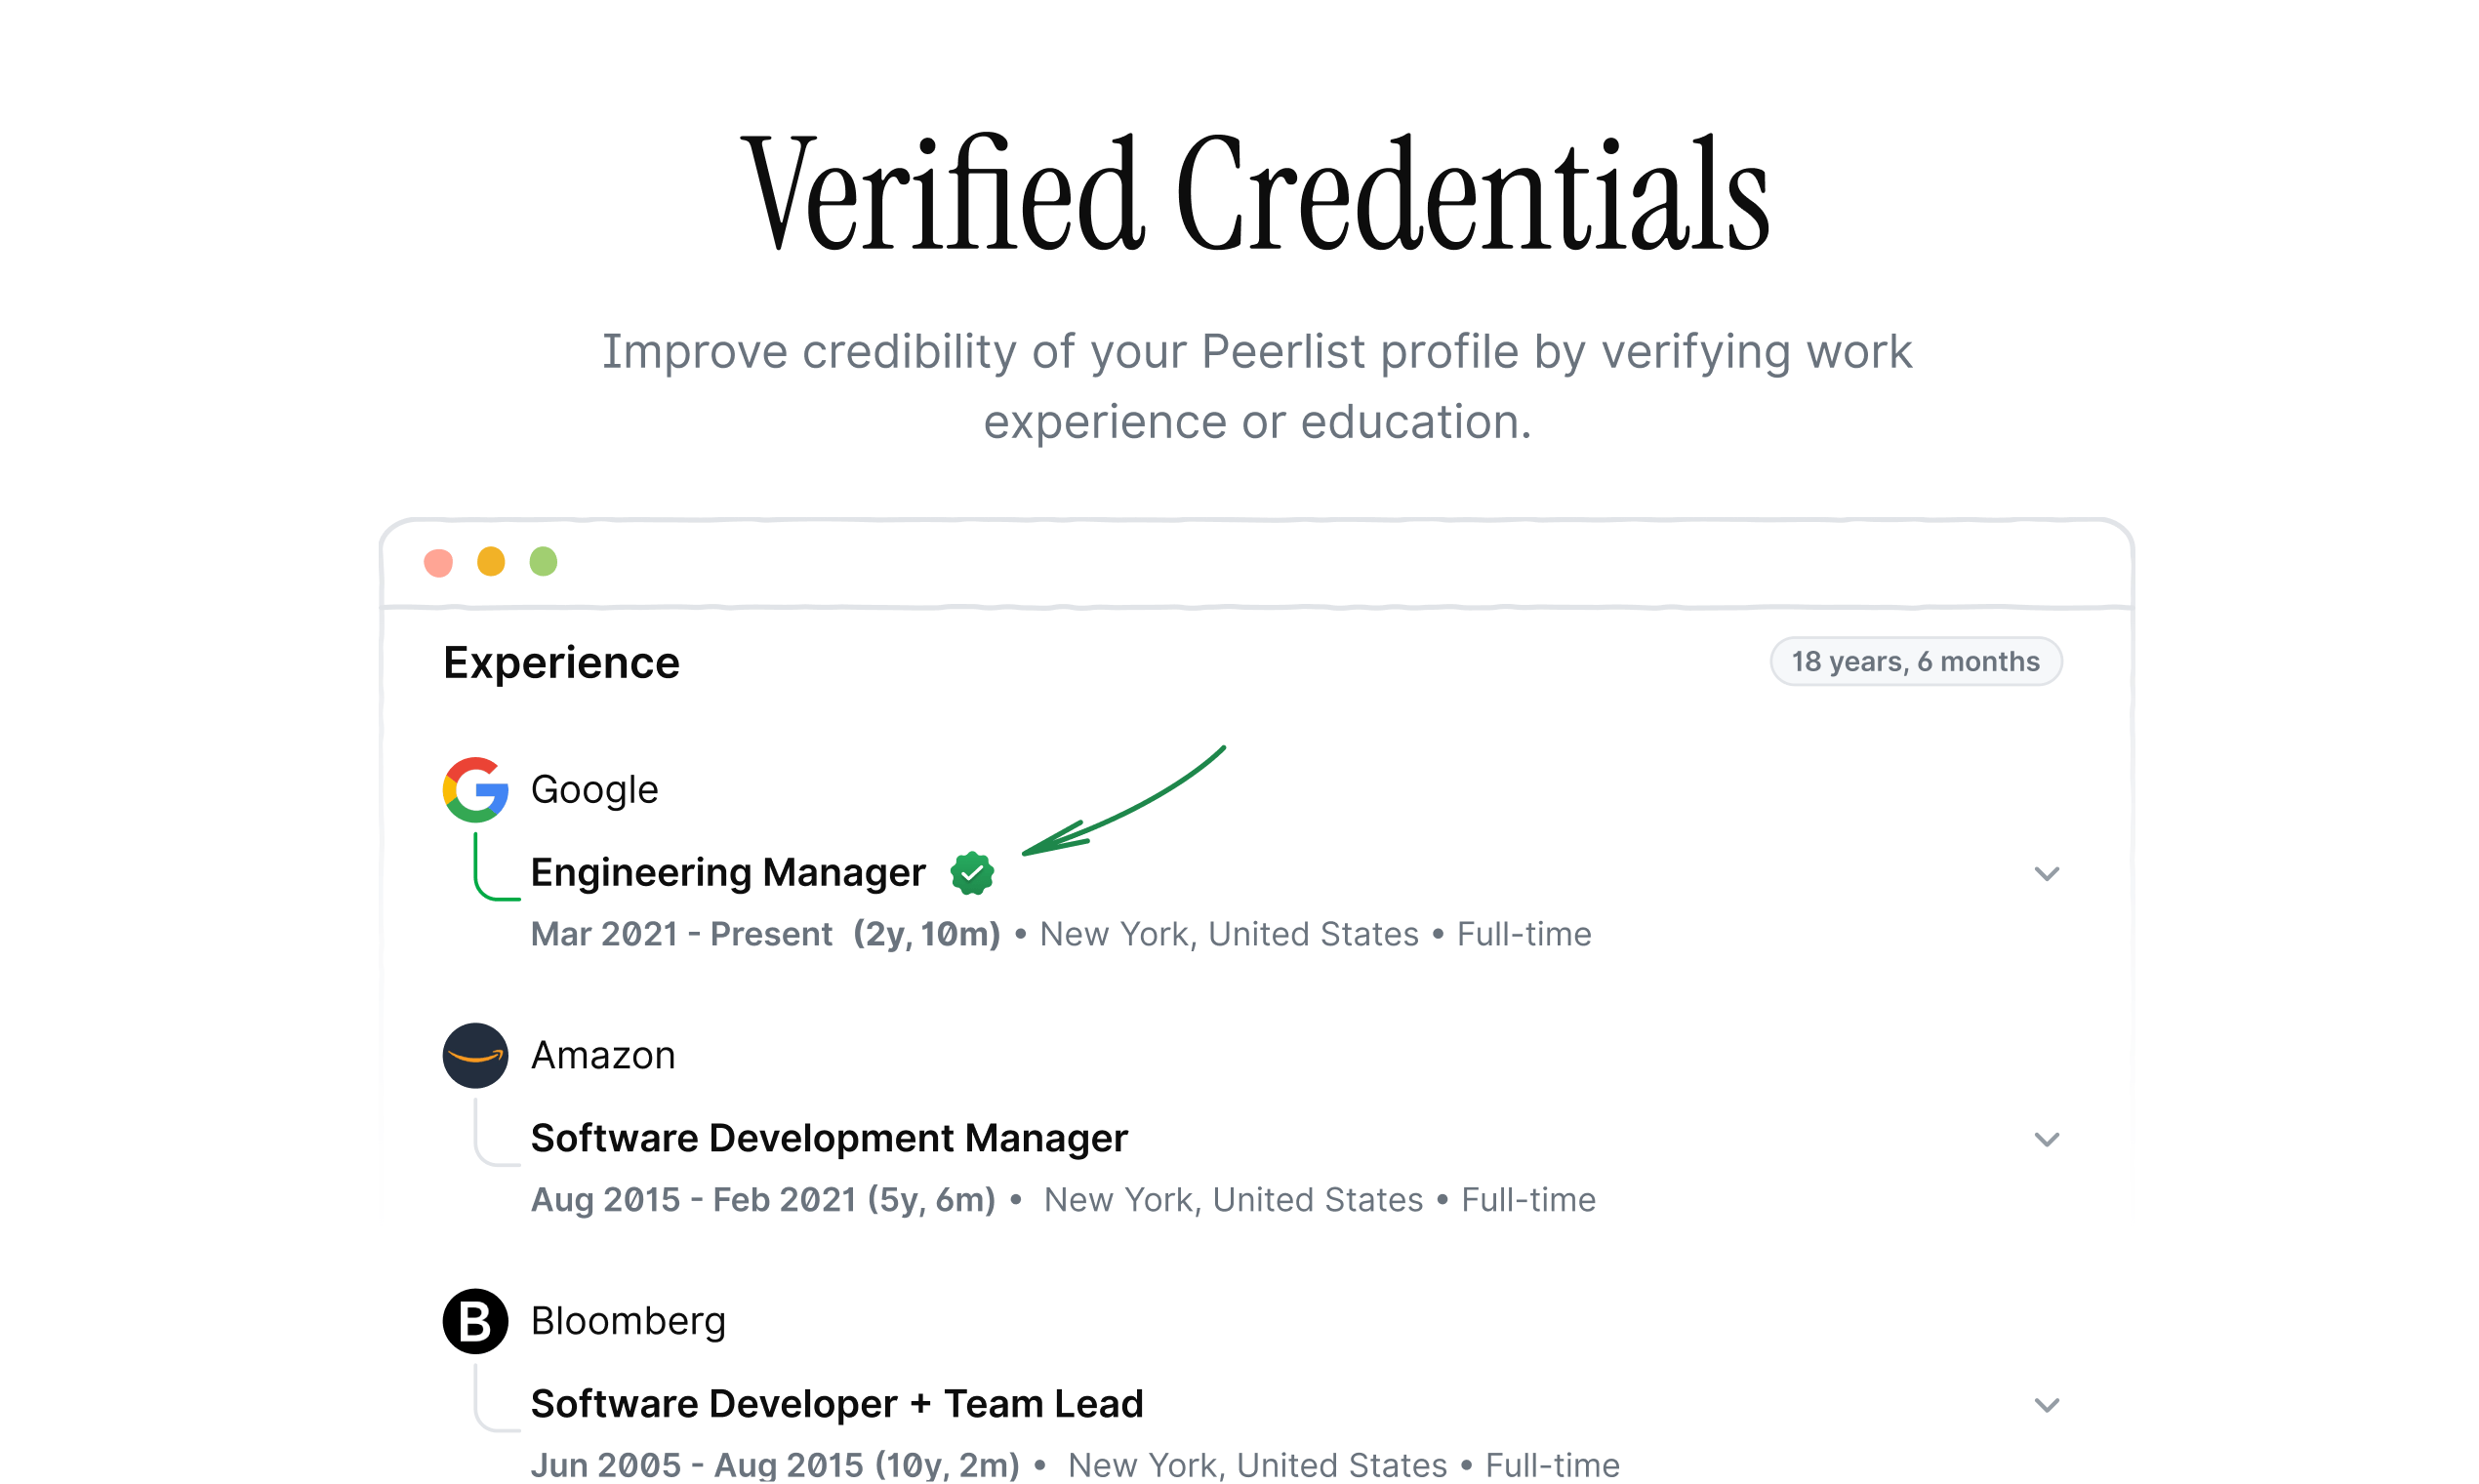The width and height of the screenshot is (2479, 1484).
Task: Click the Full-time label under Software Development Manager
Action: point(1529,1201)
